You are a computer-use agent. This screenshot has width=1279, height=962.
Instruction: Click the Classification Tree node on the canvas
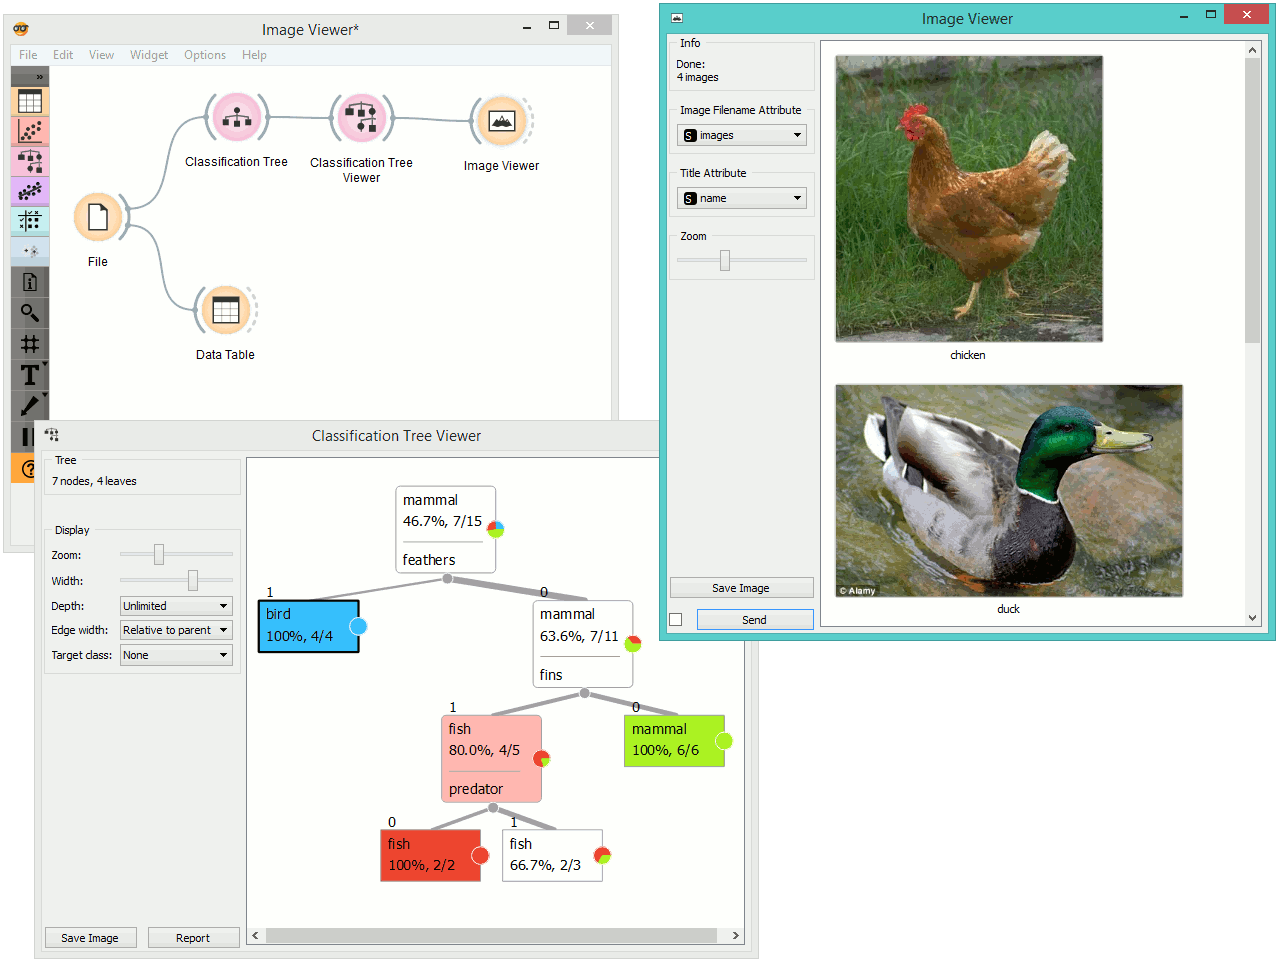(x=236, y=117)
